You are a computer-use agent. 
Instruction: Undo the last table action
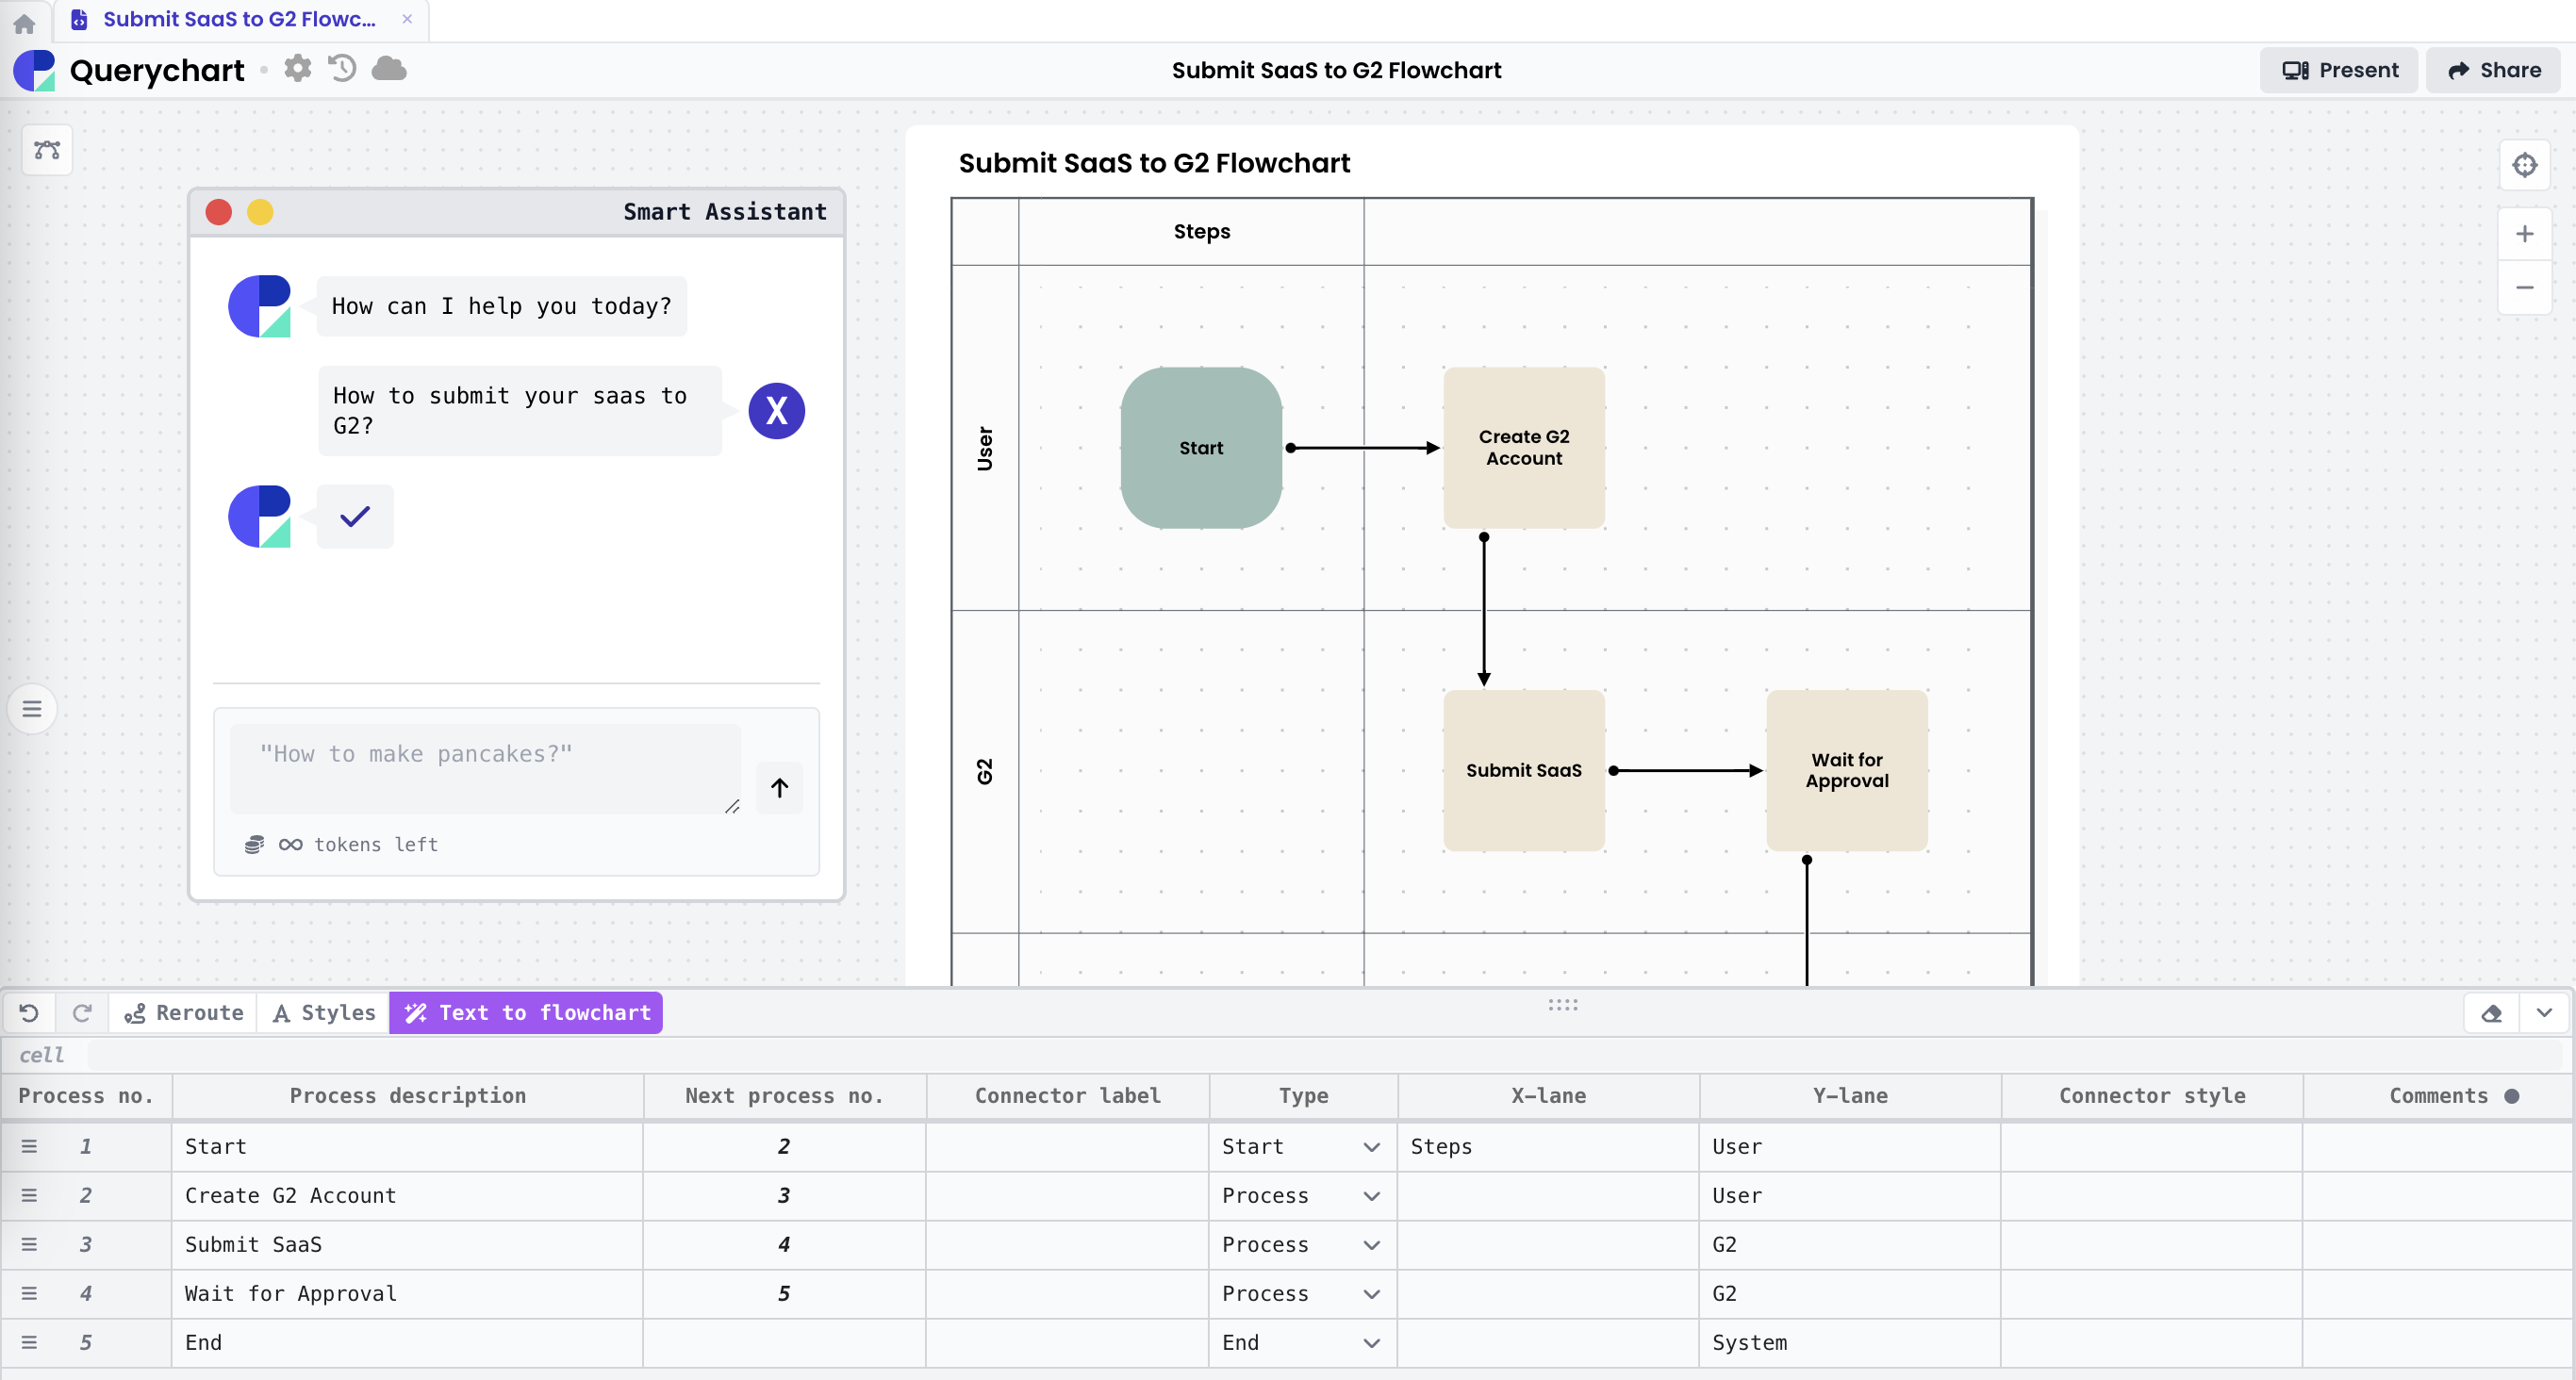29,1013
